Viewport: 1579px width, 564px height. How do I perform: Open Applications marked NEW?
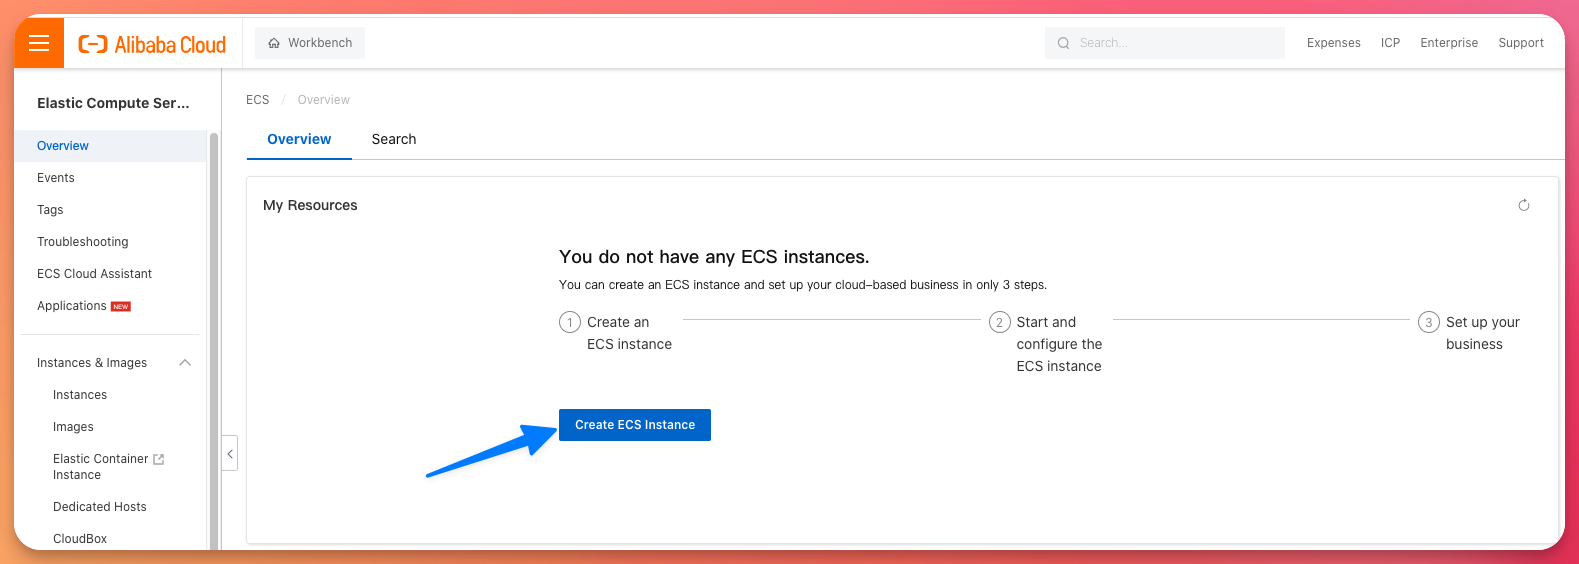[x=72, y=306]
